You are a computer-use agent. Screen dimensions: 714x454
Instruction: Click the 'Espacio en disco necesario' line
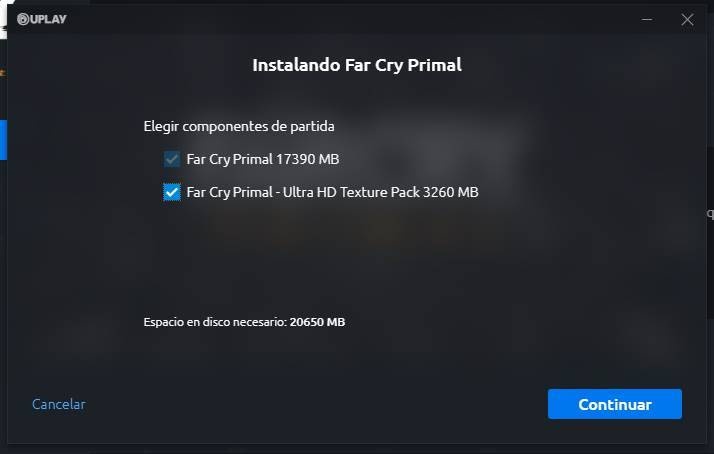coord(215,322)
